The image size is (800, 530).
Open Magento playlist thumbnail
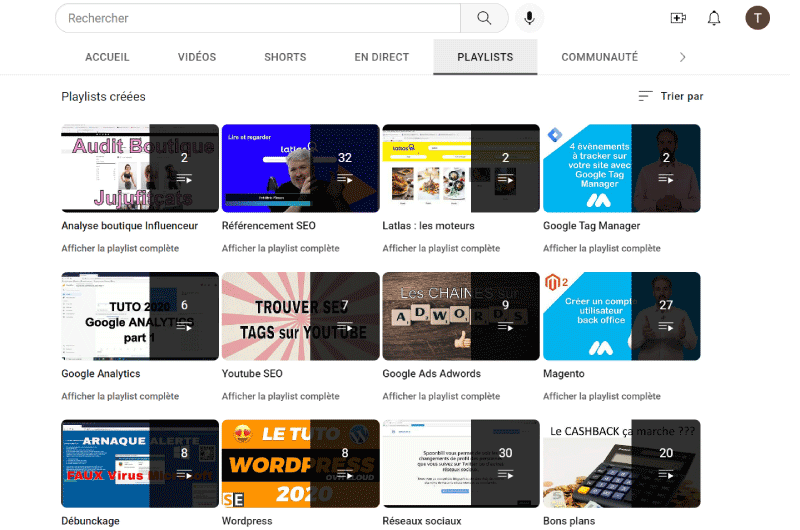621,316
